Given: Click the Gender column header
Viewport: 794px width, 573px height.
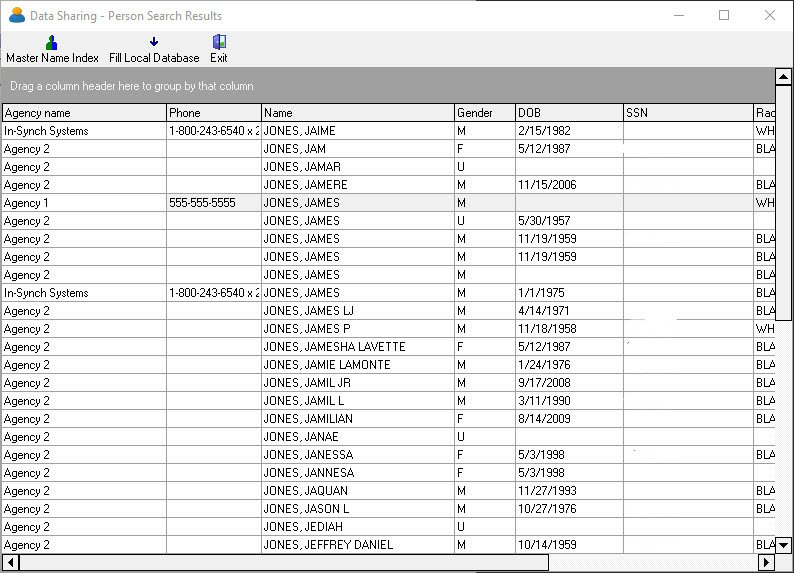Looking at the screenshot, I should [484, 113].
